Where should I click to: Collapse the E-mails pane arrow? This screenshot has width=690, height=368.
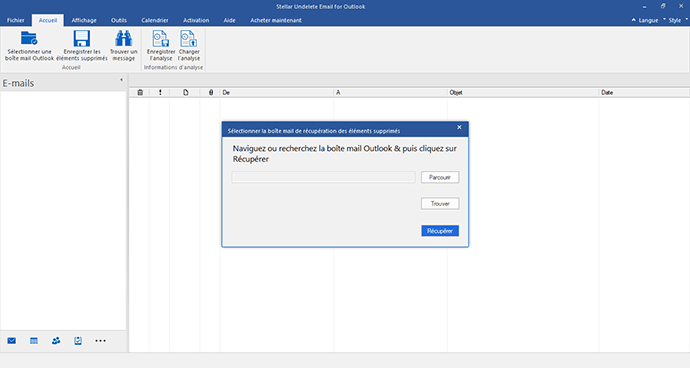(x=121, y=80)
